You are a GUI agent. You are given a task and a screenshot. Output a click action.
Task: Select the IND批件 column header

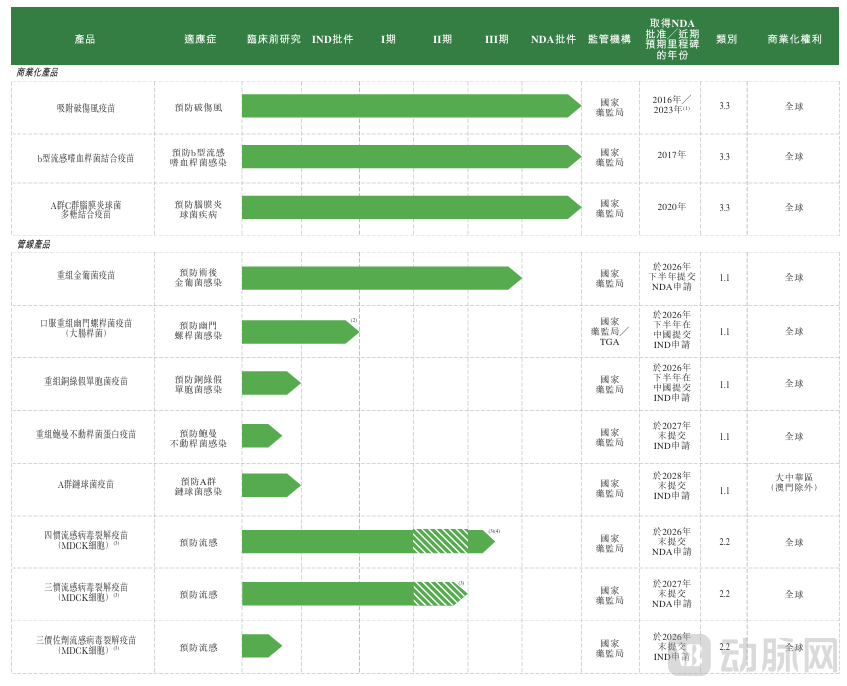332,39
